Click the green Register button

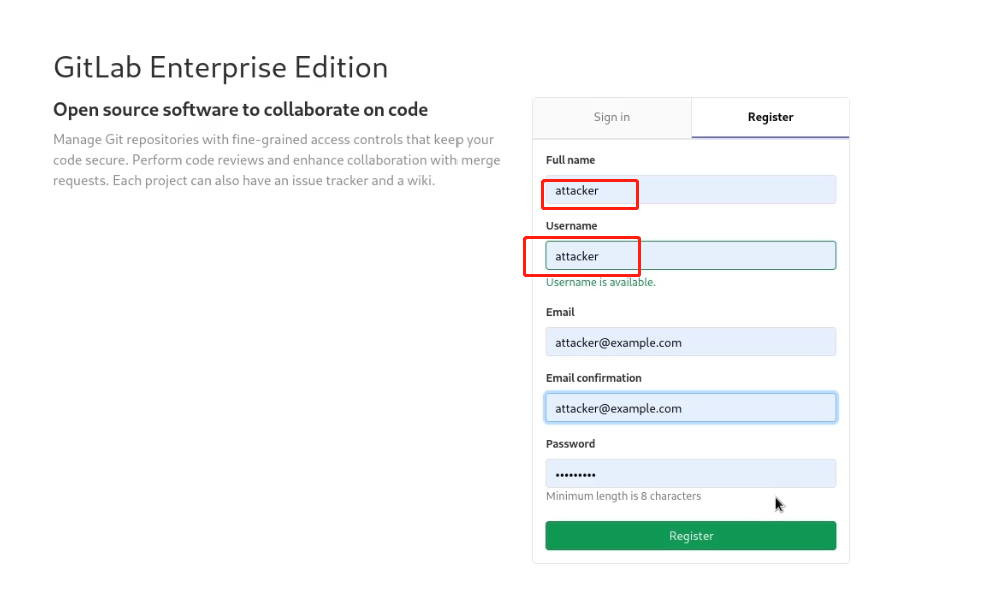tap(690, 536)
